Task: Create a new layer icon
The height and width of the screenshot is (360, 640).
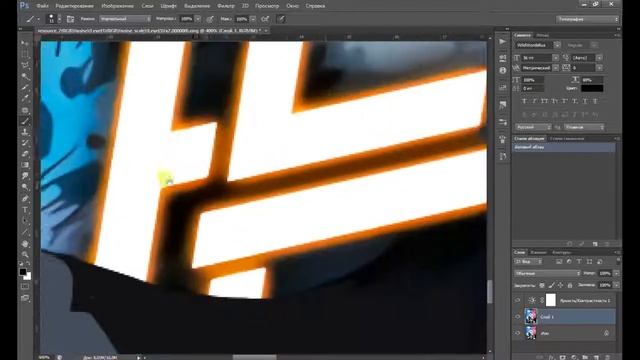Action: coord(595,358)
